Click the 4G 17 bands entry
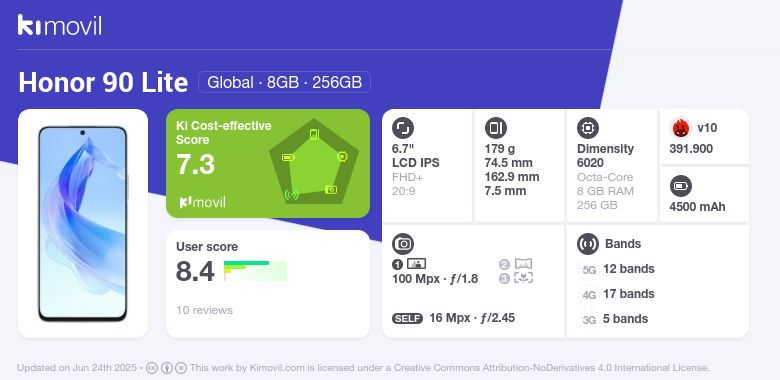The height and width of the screenshot is (380, 780). 617,294
